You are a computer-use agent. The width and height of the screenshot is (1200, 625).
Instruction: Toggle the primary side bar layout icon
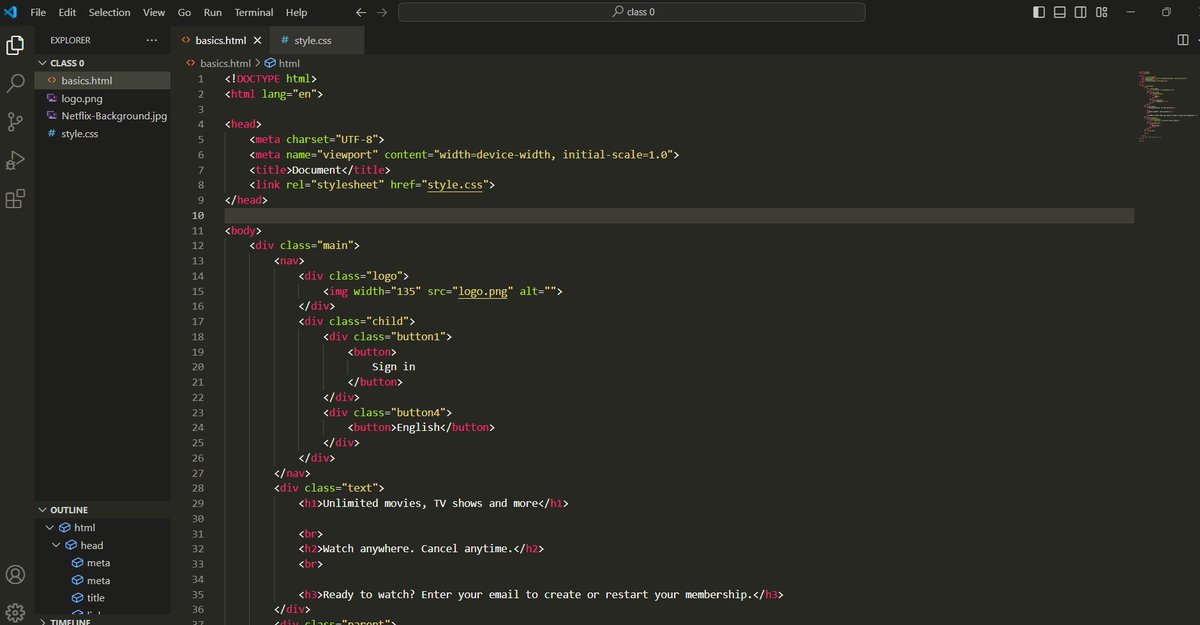[x=1039, y=12]
